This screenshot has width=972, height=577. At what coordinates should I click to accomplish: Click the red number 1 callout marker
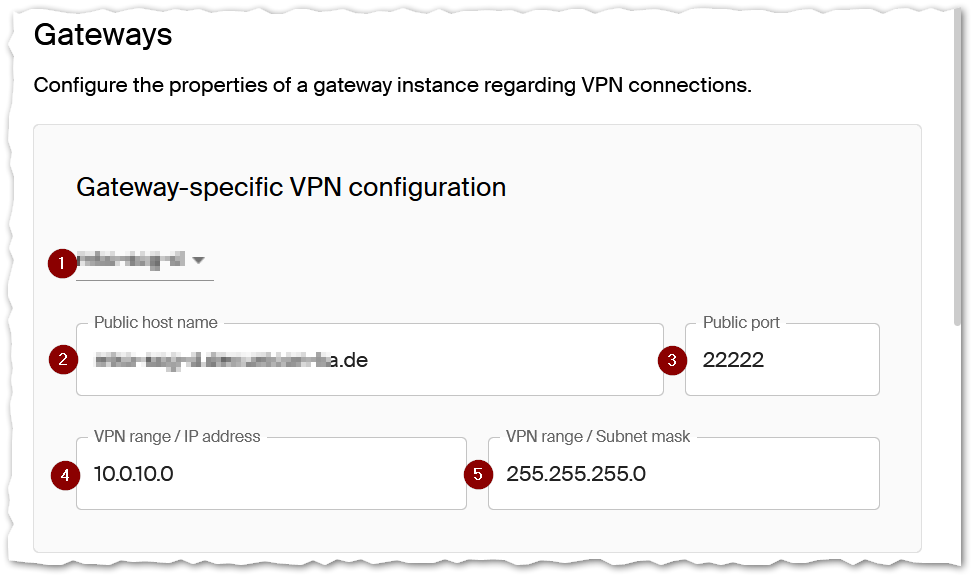point(62,263)
